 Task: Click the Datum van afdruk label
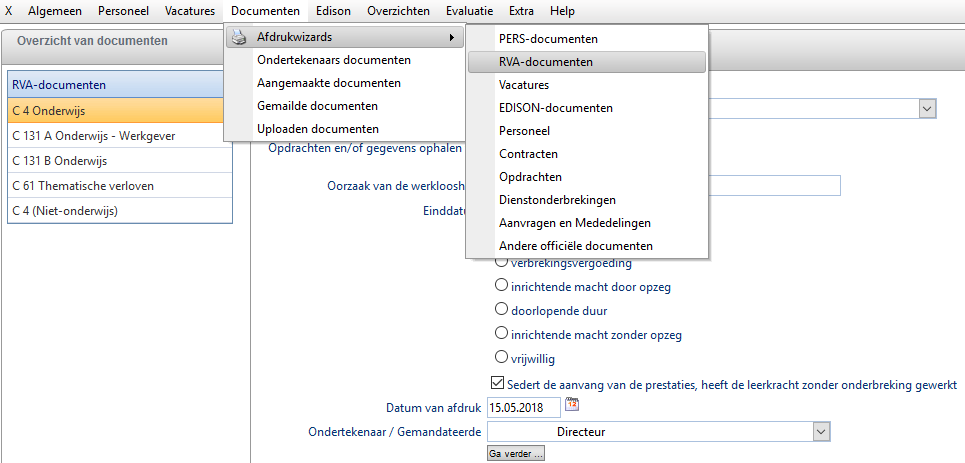(433, 408)
